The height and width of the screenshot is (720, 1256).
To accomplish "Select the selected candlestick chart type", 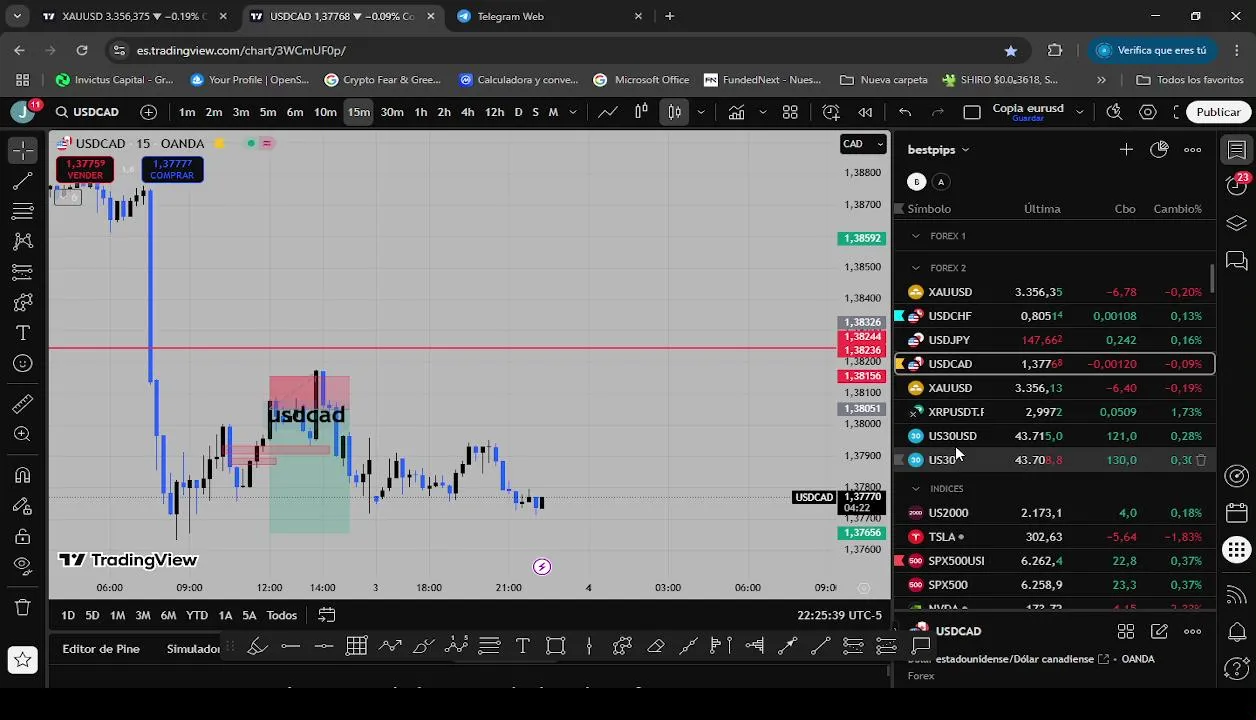I will 675,112.
